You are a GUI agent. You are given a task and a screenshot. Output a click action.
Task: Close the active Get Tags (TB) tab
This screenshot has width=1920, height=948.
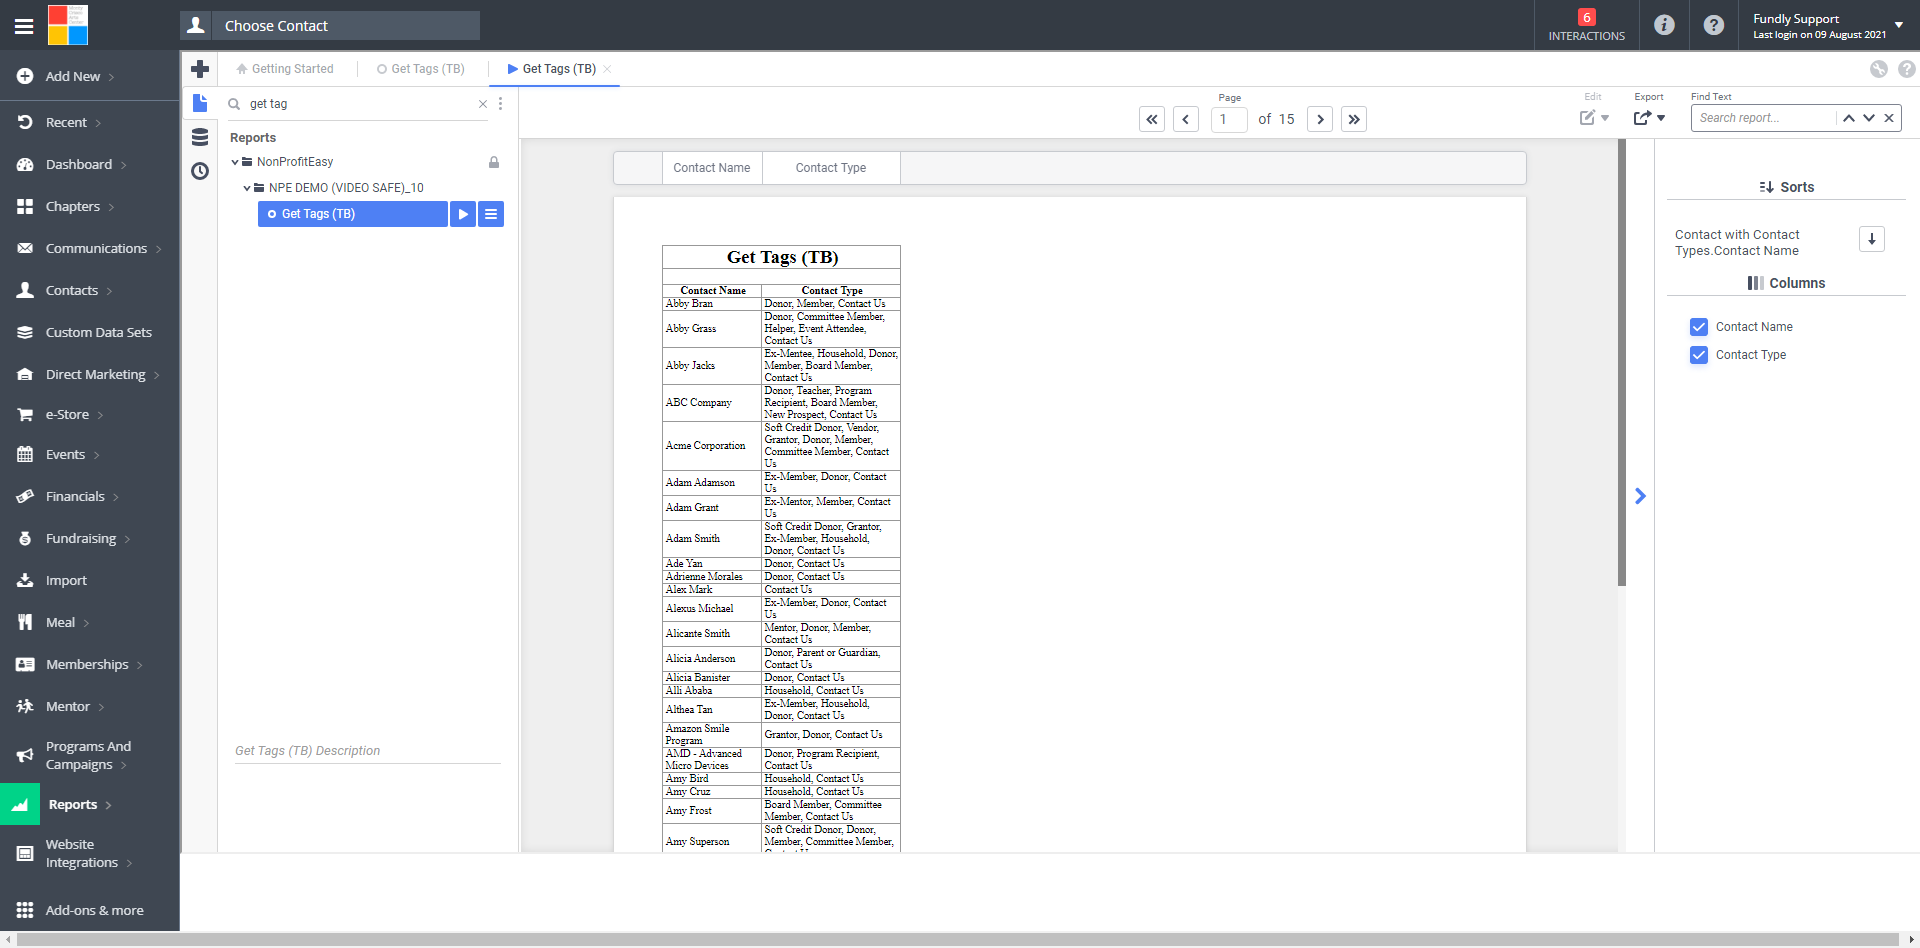coord(607,69)
